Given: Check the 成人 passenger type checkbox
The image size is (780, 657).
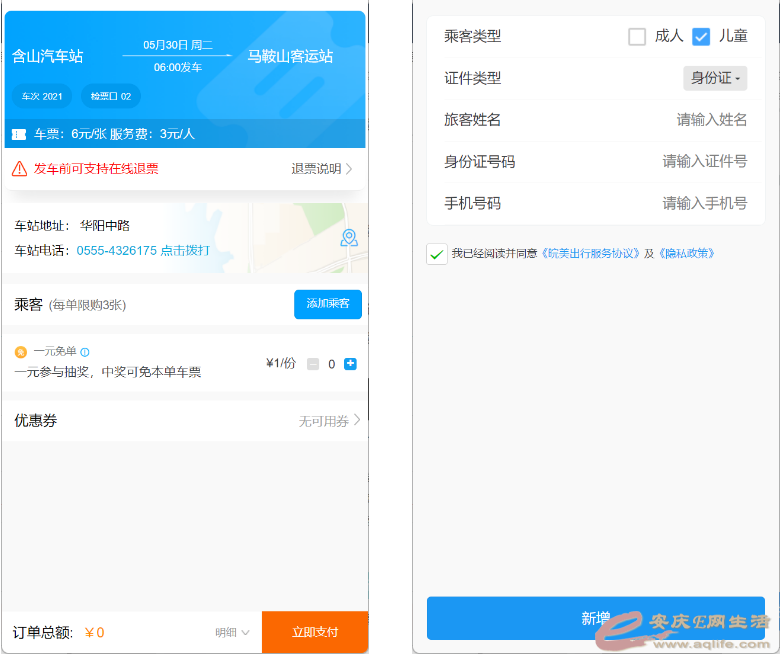Looking at the screenshot, I should click(x=637, y=37).
